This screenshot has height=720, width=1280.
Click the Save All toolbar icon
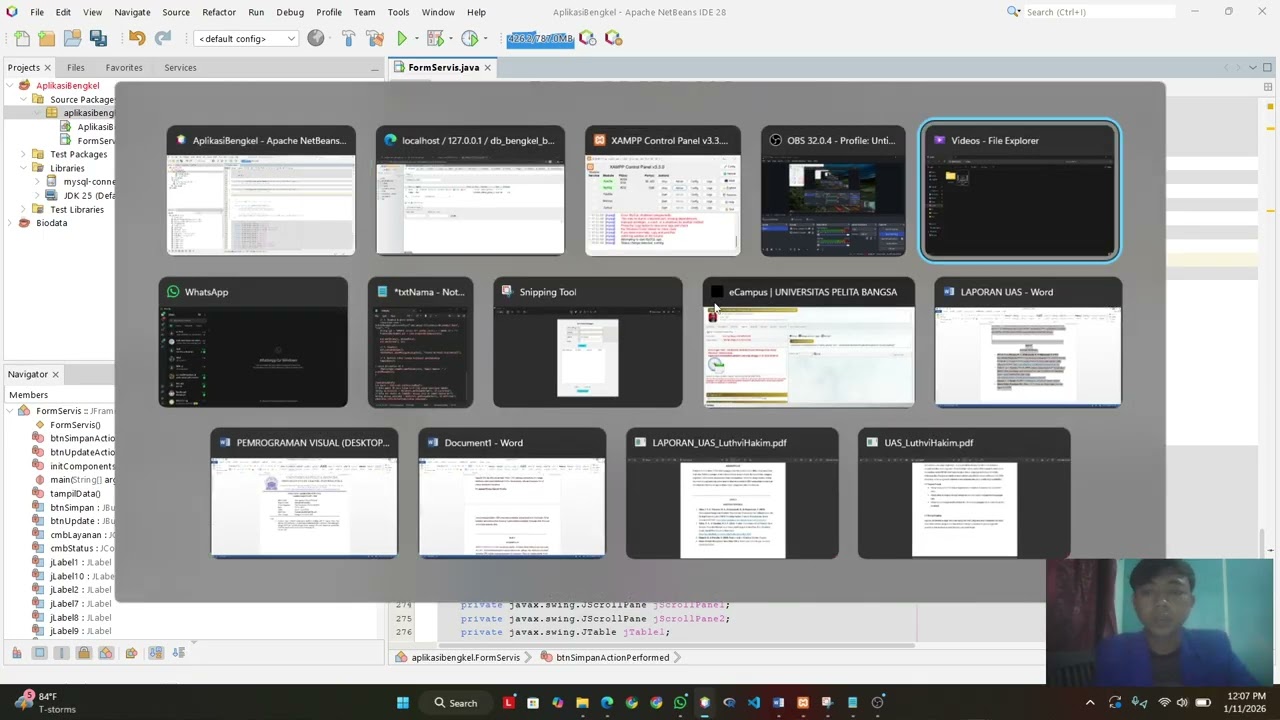click(98, 38)
